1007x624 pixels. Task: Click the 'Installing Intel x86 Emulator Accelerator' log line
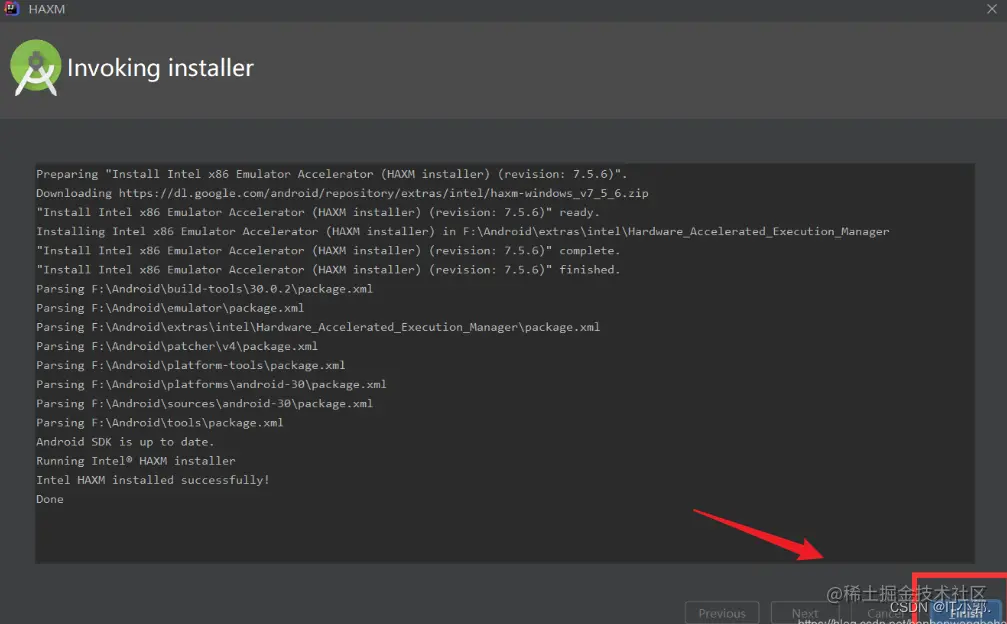tap(462, 231)
